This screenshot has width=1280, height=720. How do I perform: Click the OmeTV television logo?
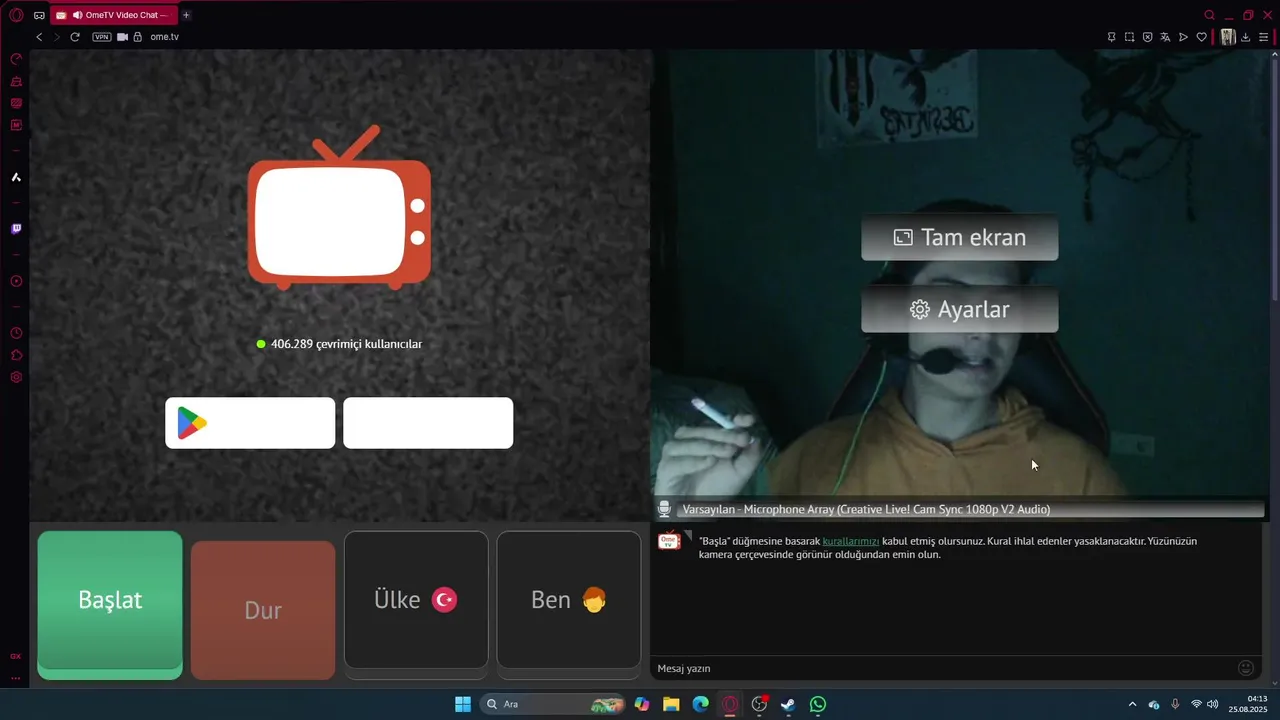(340, 208)
